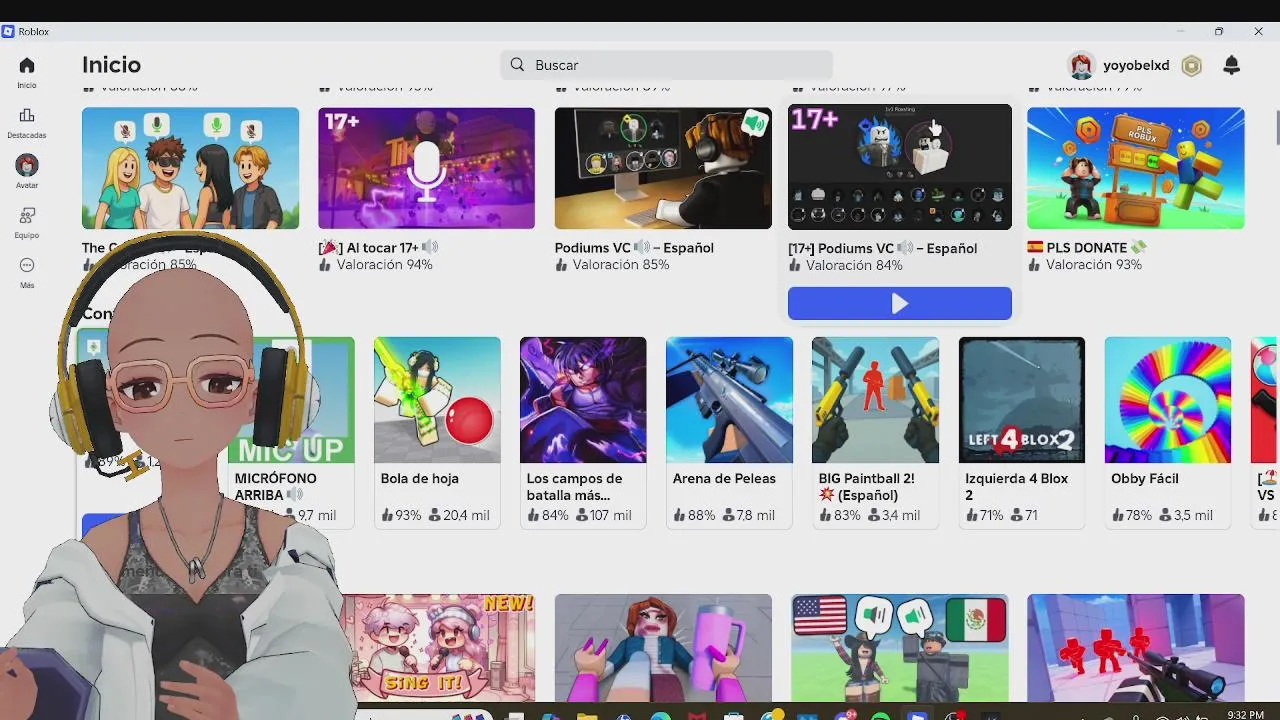
Task: Click the Roblox app logo in title bar
Action: pos(8,31)
